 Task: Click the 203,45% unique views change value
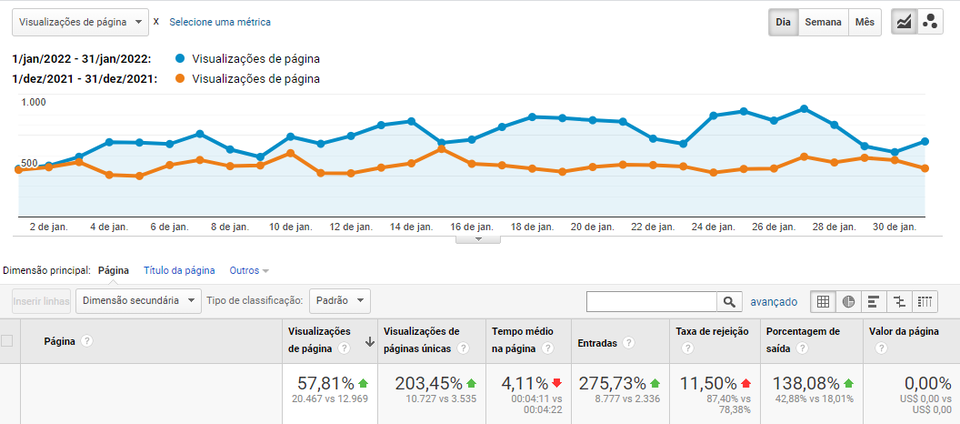429,384
